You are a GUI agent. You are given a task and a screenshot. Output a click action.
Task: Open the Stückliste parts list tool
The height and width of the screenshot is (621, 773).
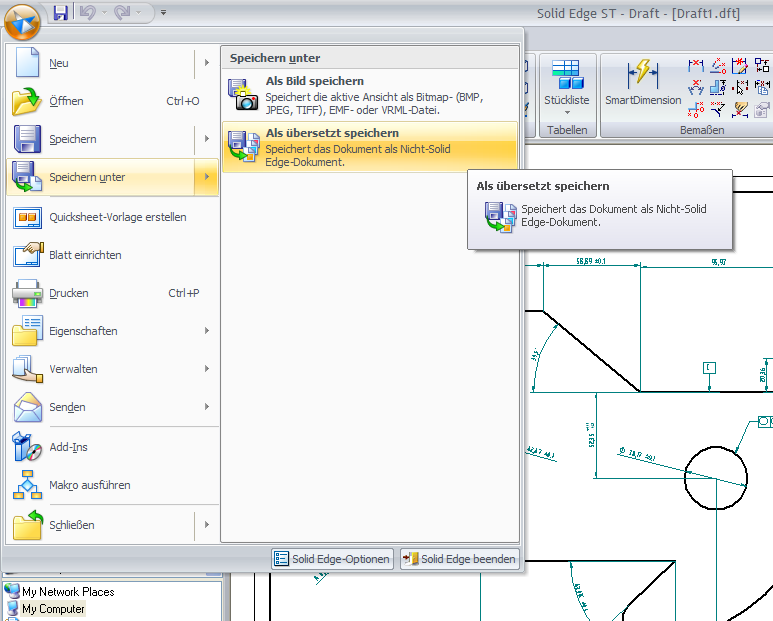point(566,85)
